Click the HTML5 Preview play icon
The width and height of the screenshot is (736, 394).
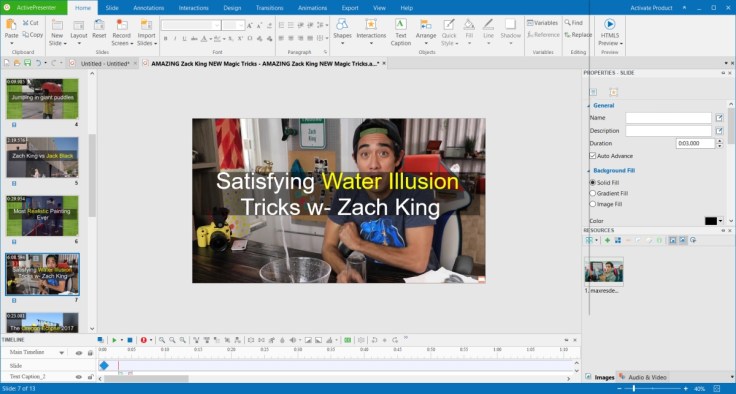[x=609, y=24]
